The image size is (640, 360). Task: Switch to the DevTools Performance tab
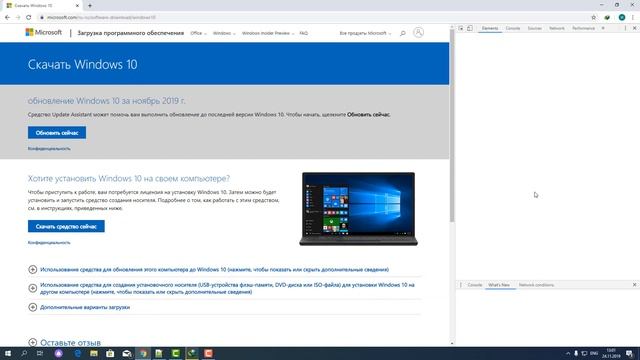[583, 28]
